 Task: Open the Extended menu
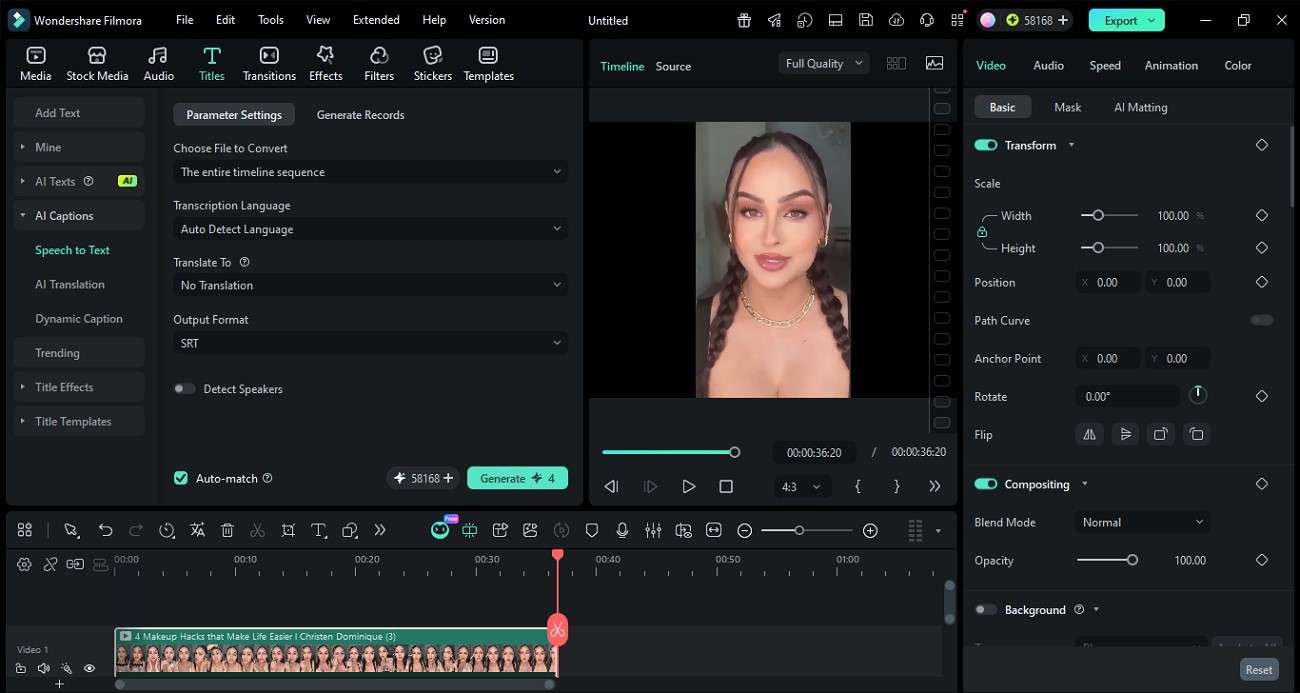coord(376,20)
